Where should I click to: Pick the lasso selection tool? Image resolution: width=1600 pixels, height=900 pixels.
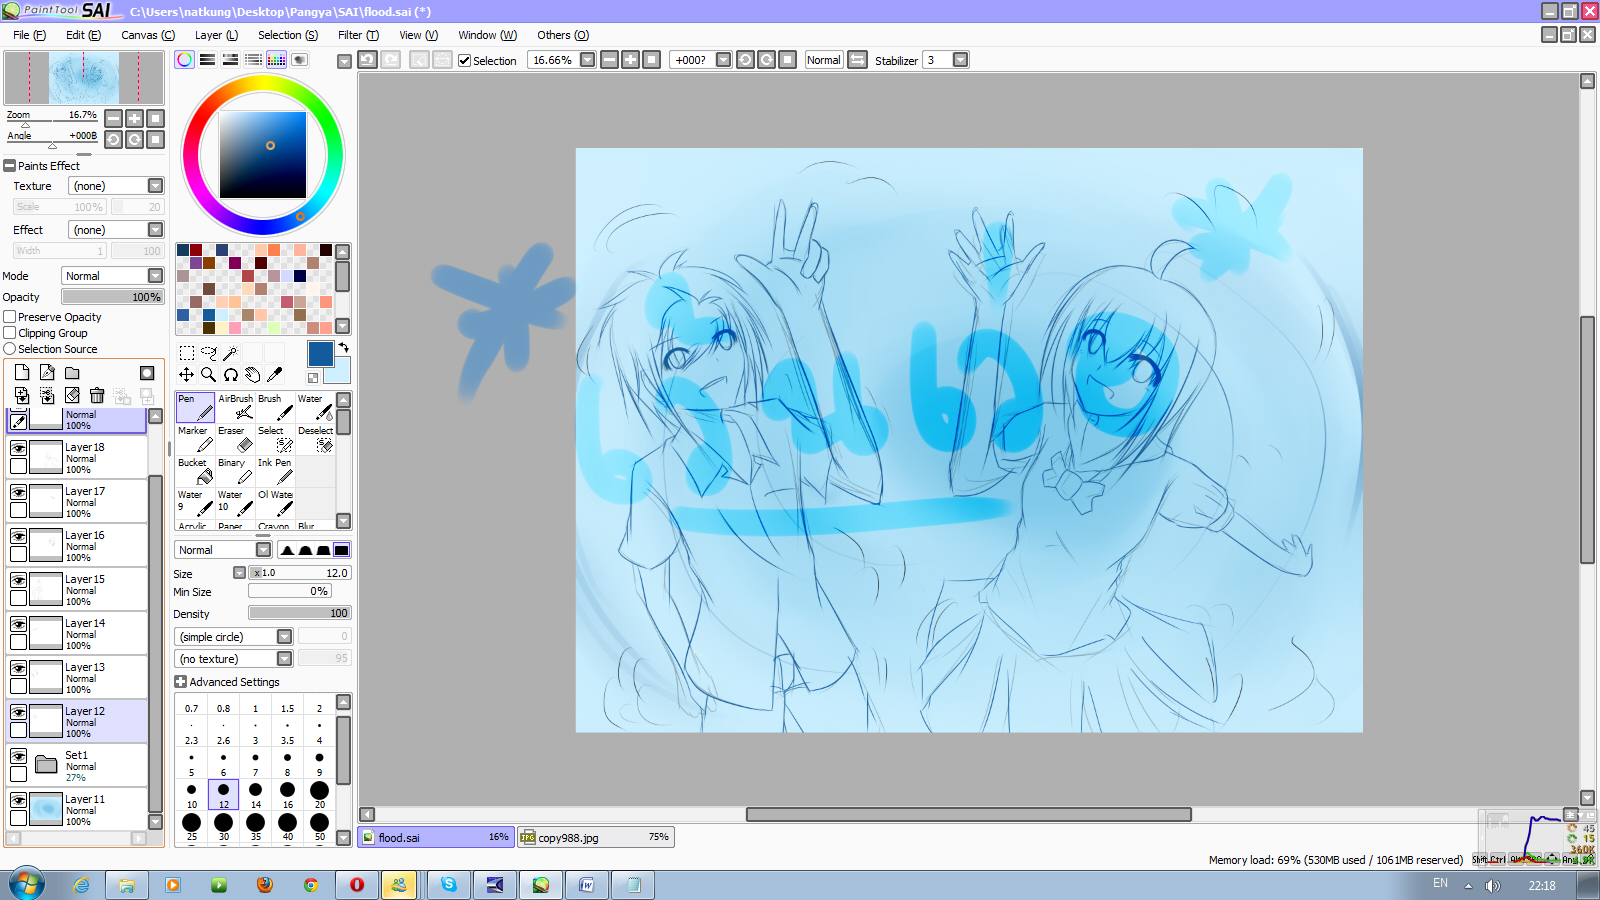[x=209, y=352]
